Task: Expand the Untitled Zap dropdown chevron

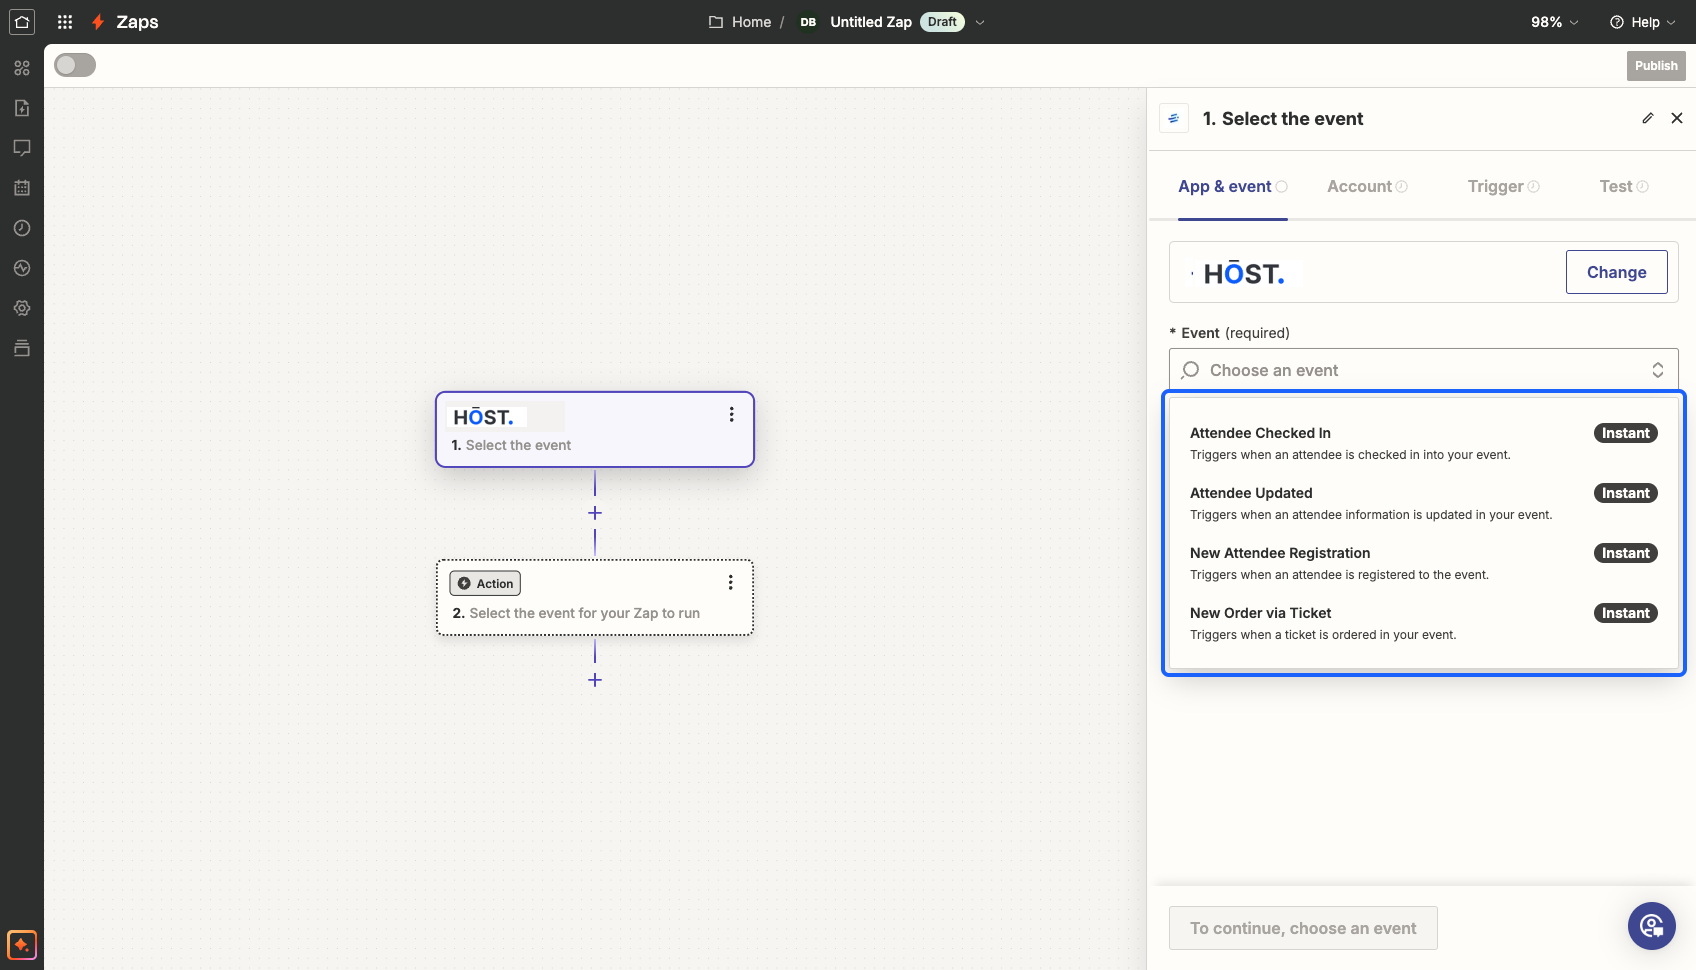Action: (x=980, y=22)
